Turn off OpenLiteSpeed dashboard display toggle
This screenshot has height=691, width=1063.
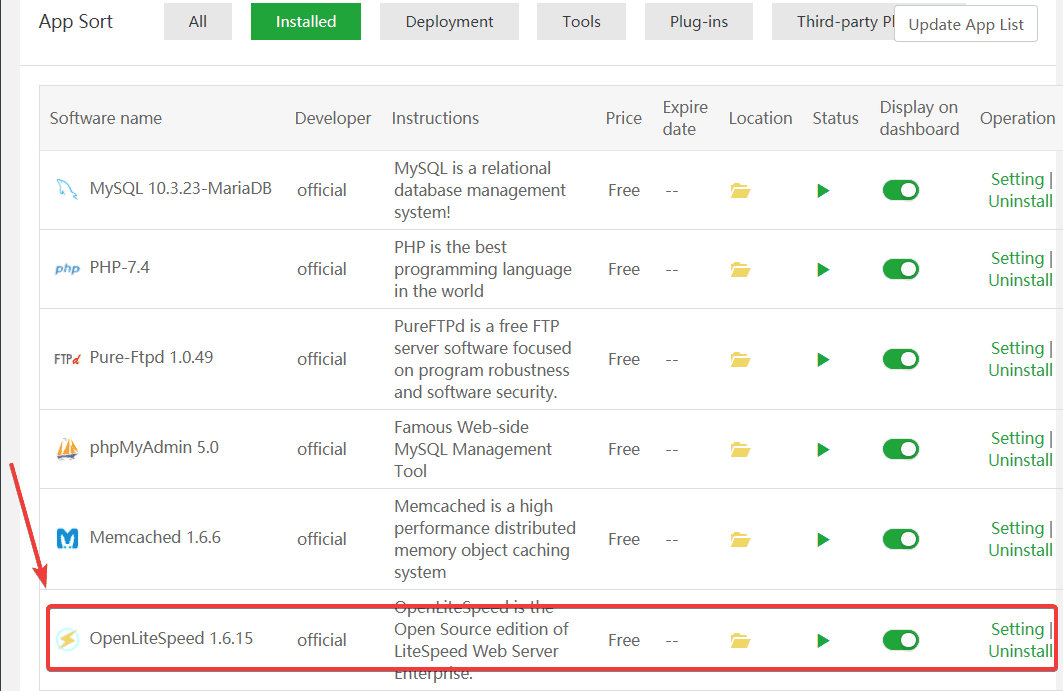tap(900, 640)
